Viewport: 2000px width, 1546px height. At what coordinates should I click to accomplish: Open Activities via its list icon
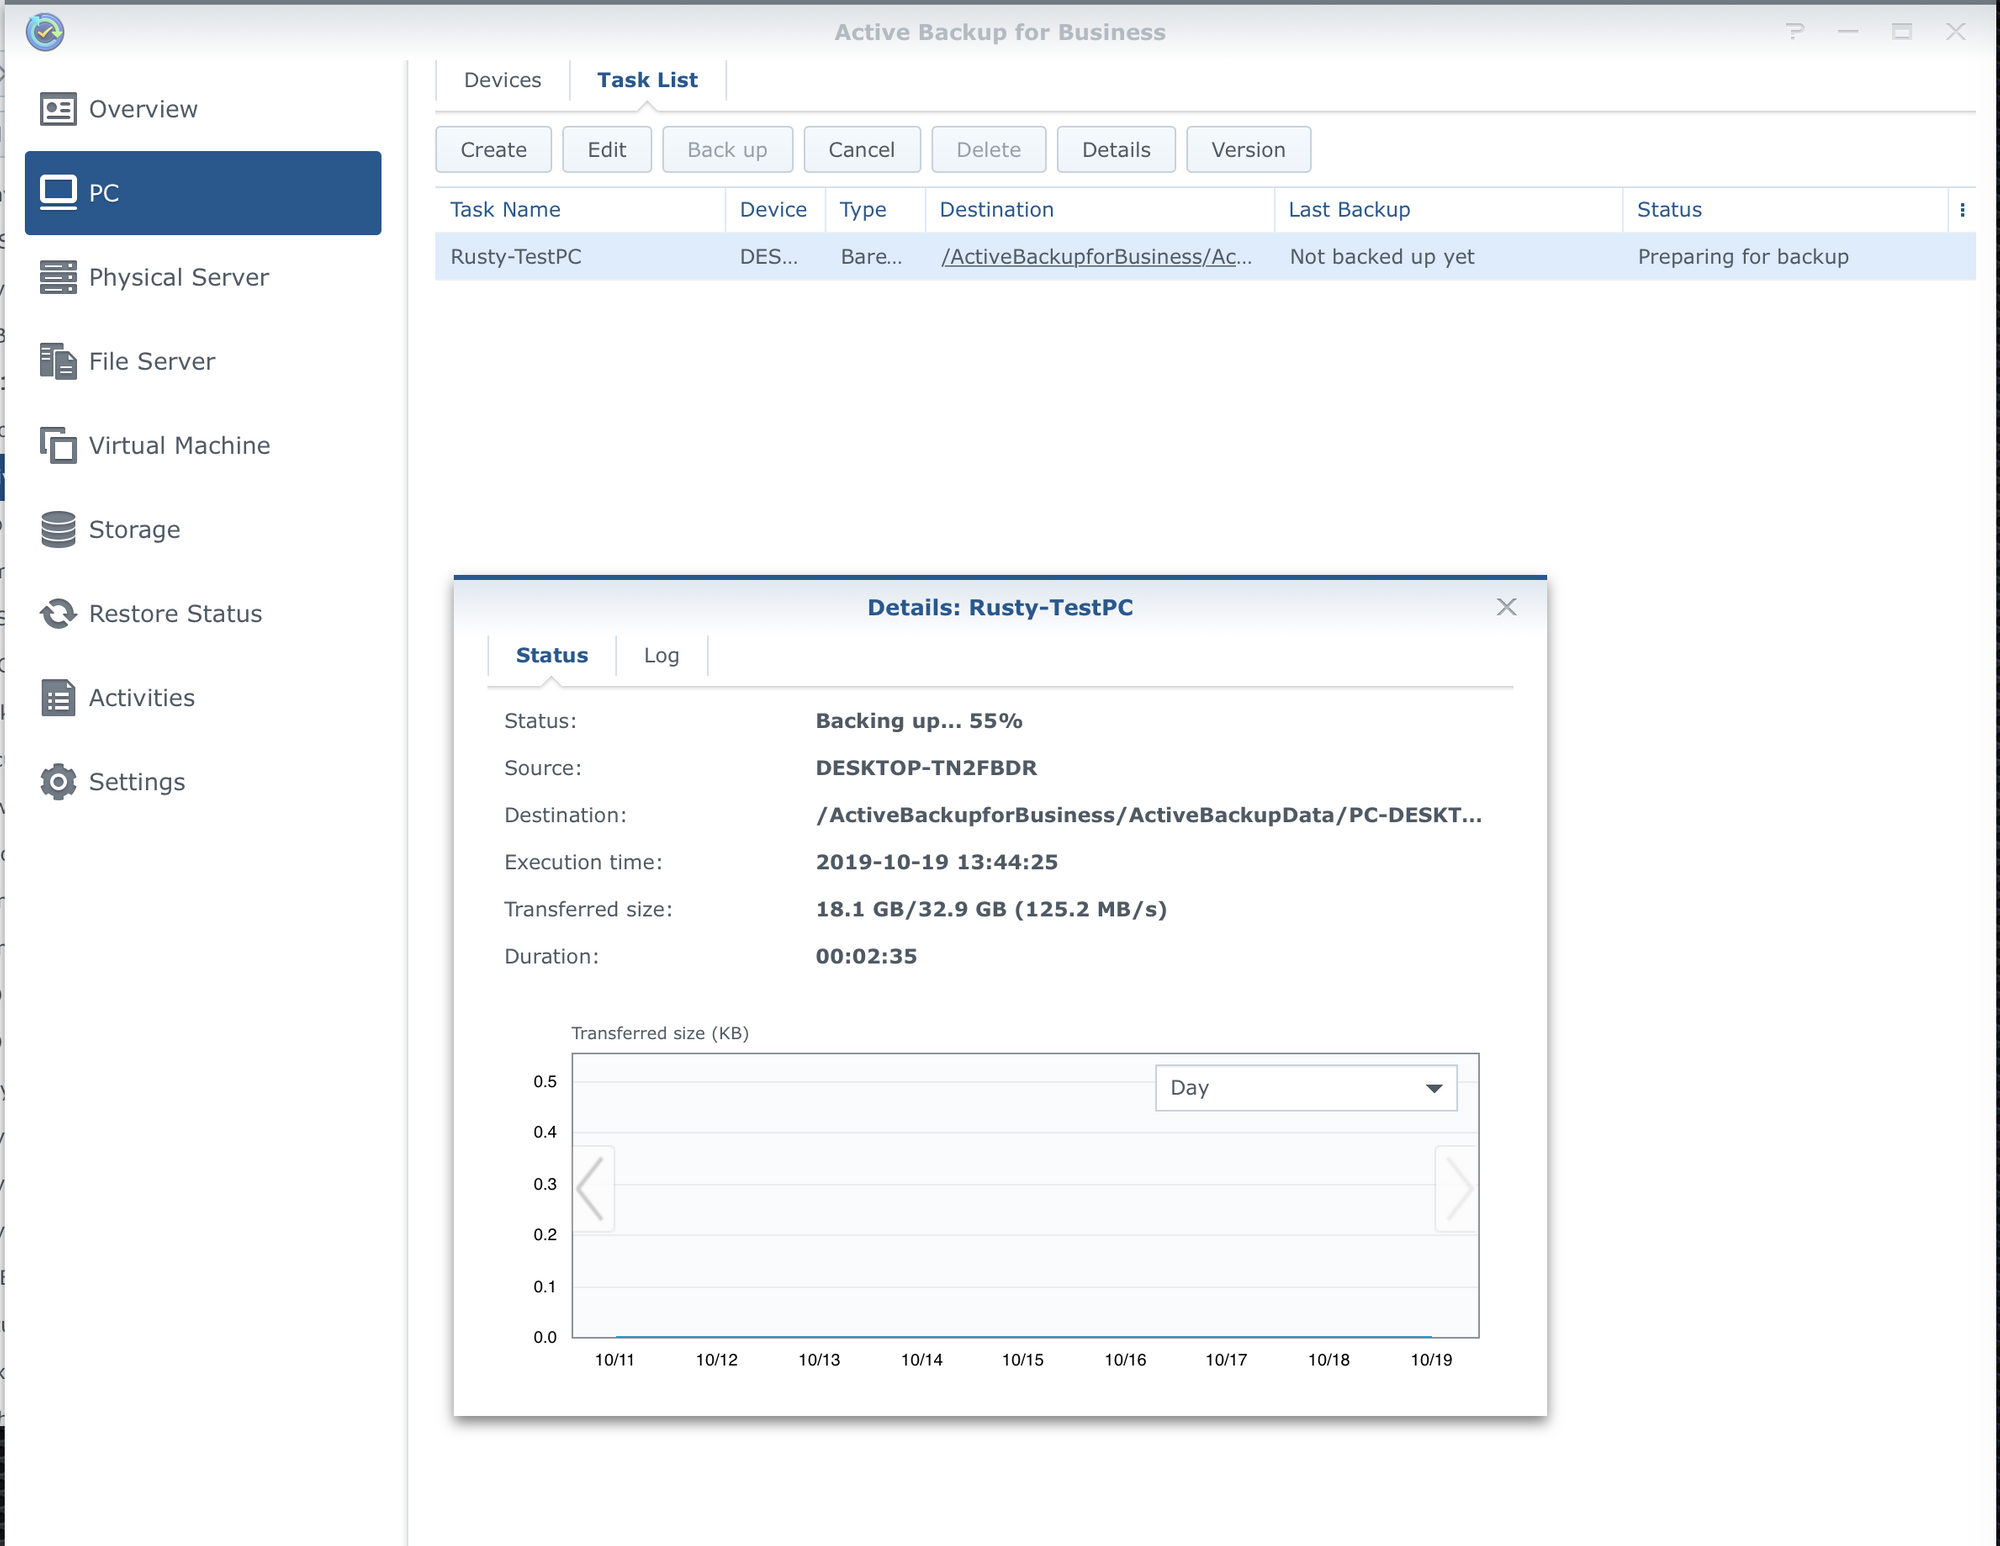[58, 697]
